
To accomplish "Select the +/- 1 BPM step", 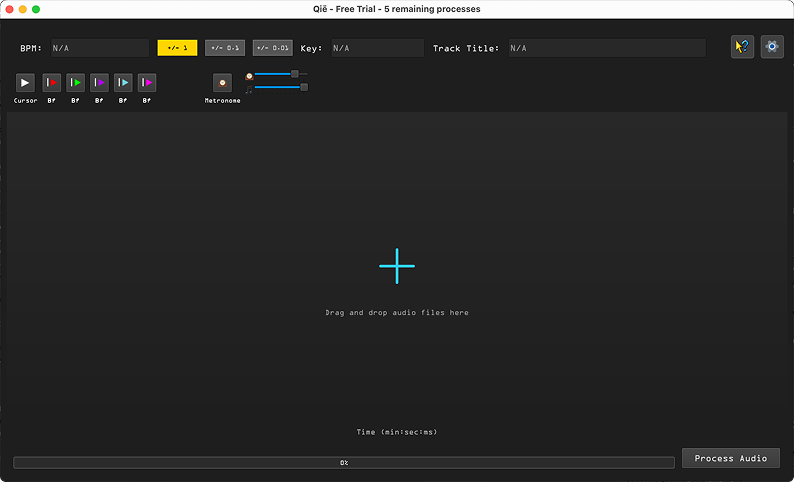I will point(178,48).
